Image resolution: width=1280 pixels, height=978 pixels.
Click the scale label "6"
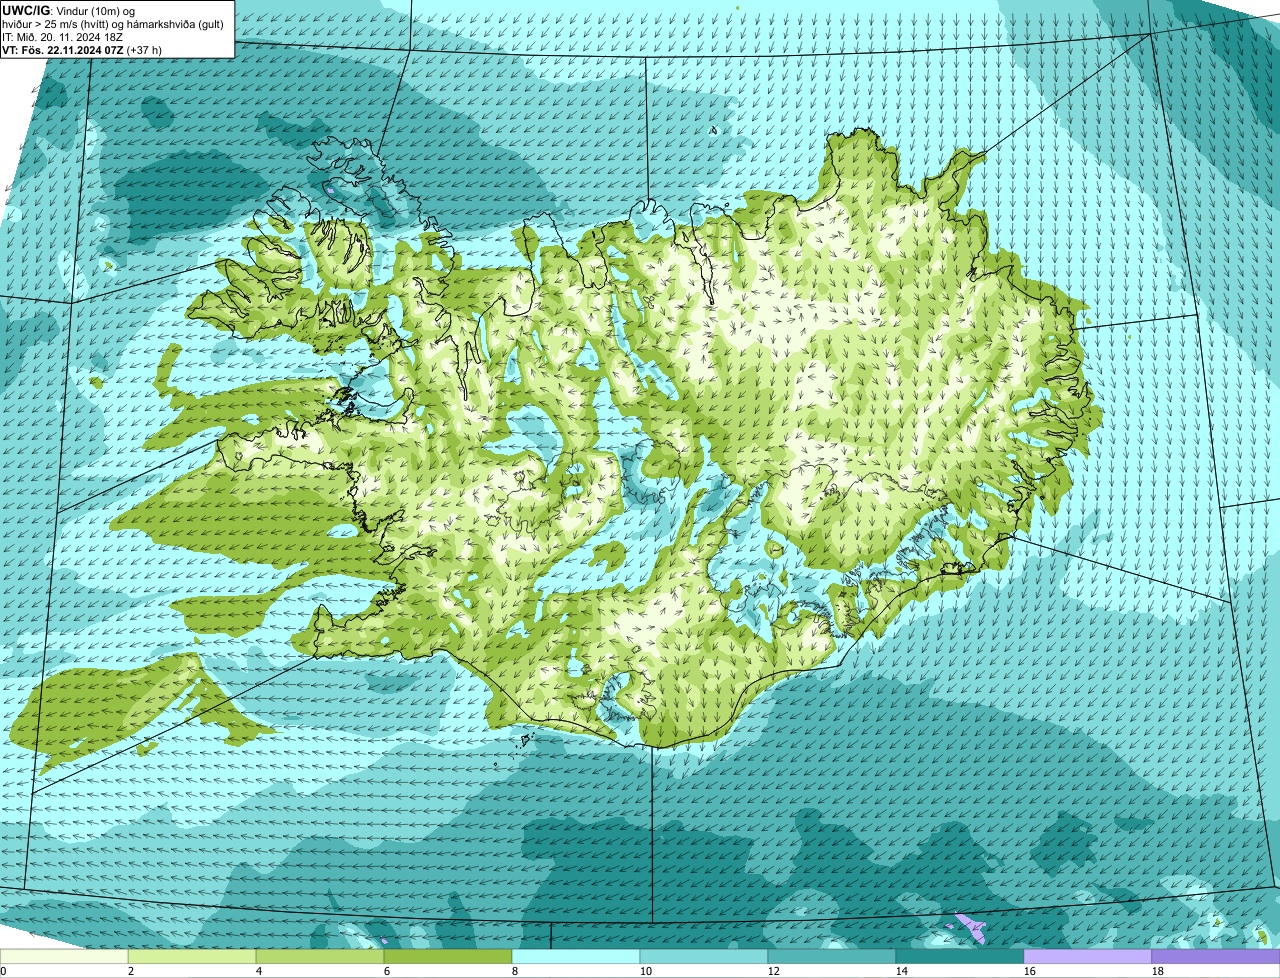(387, 971)
